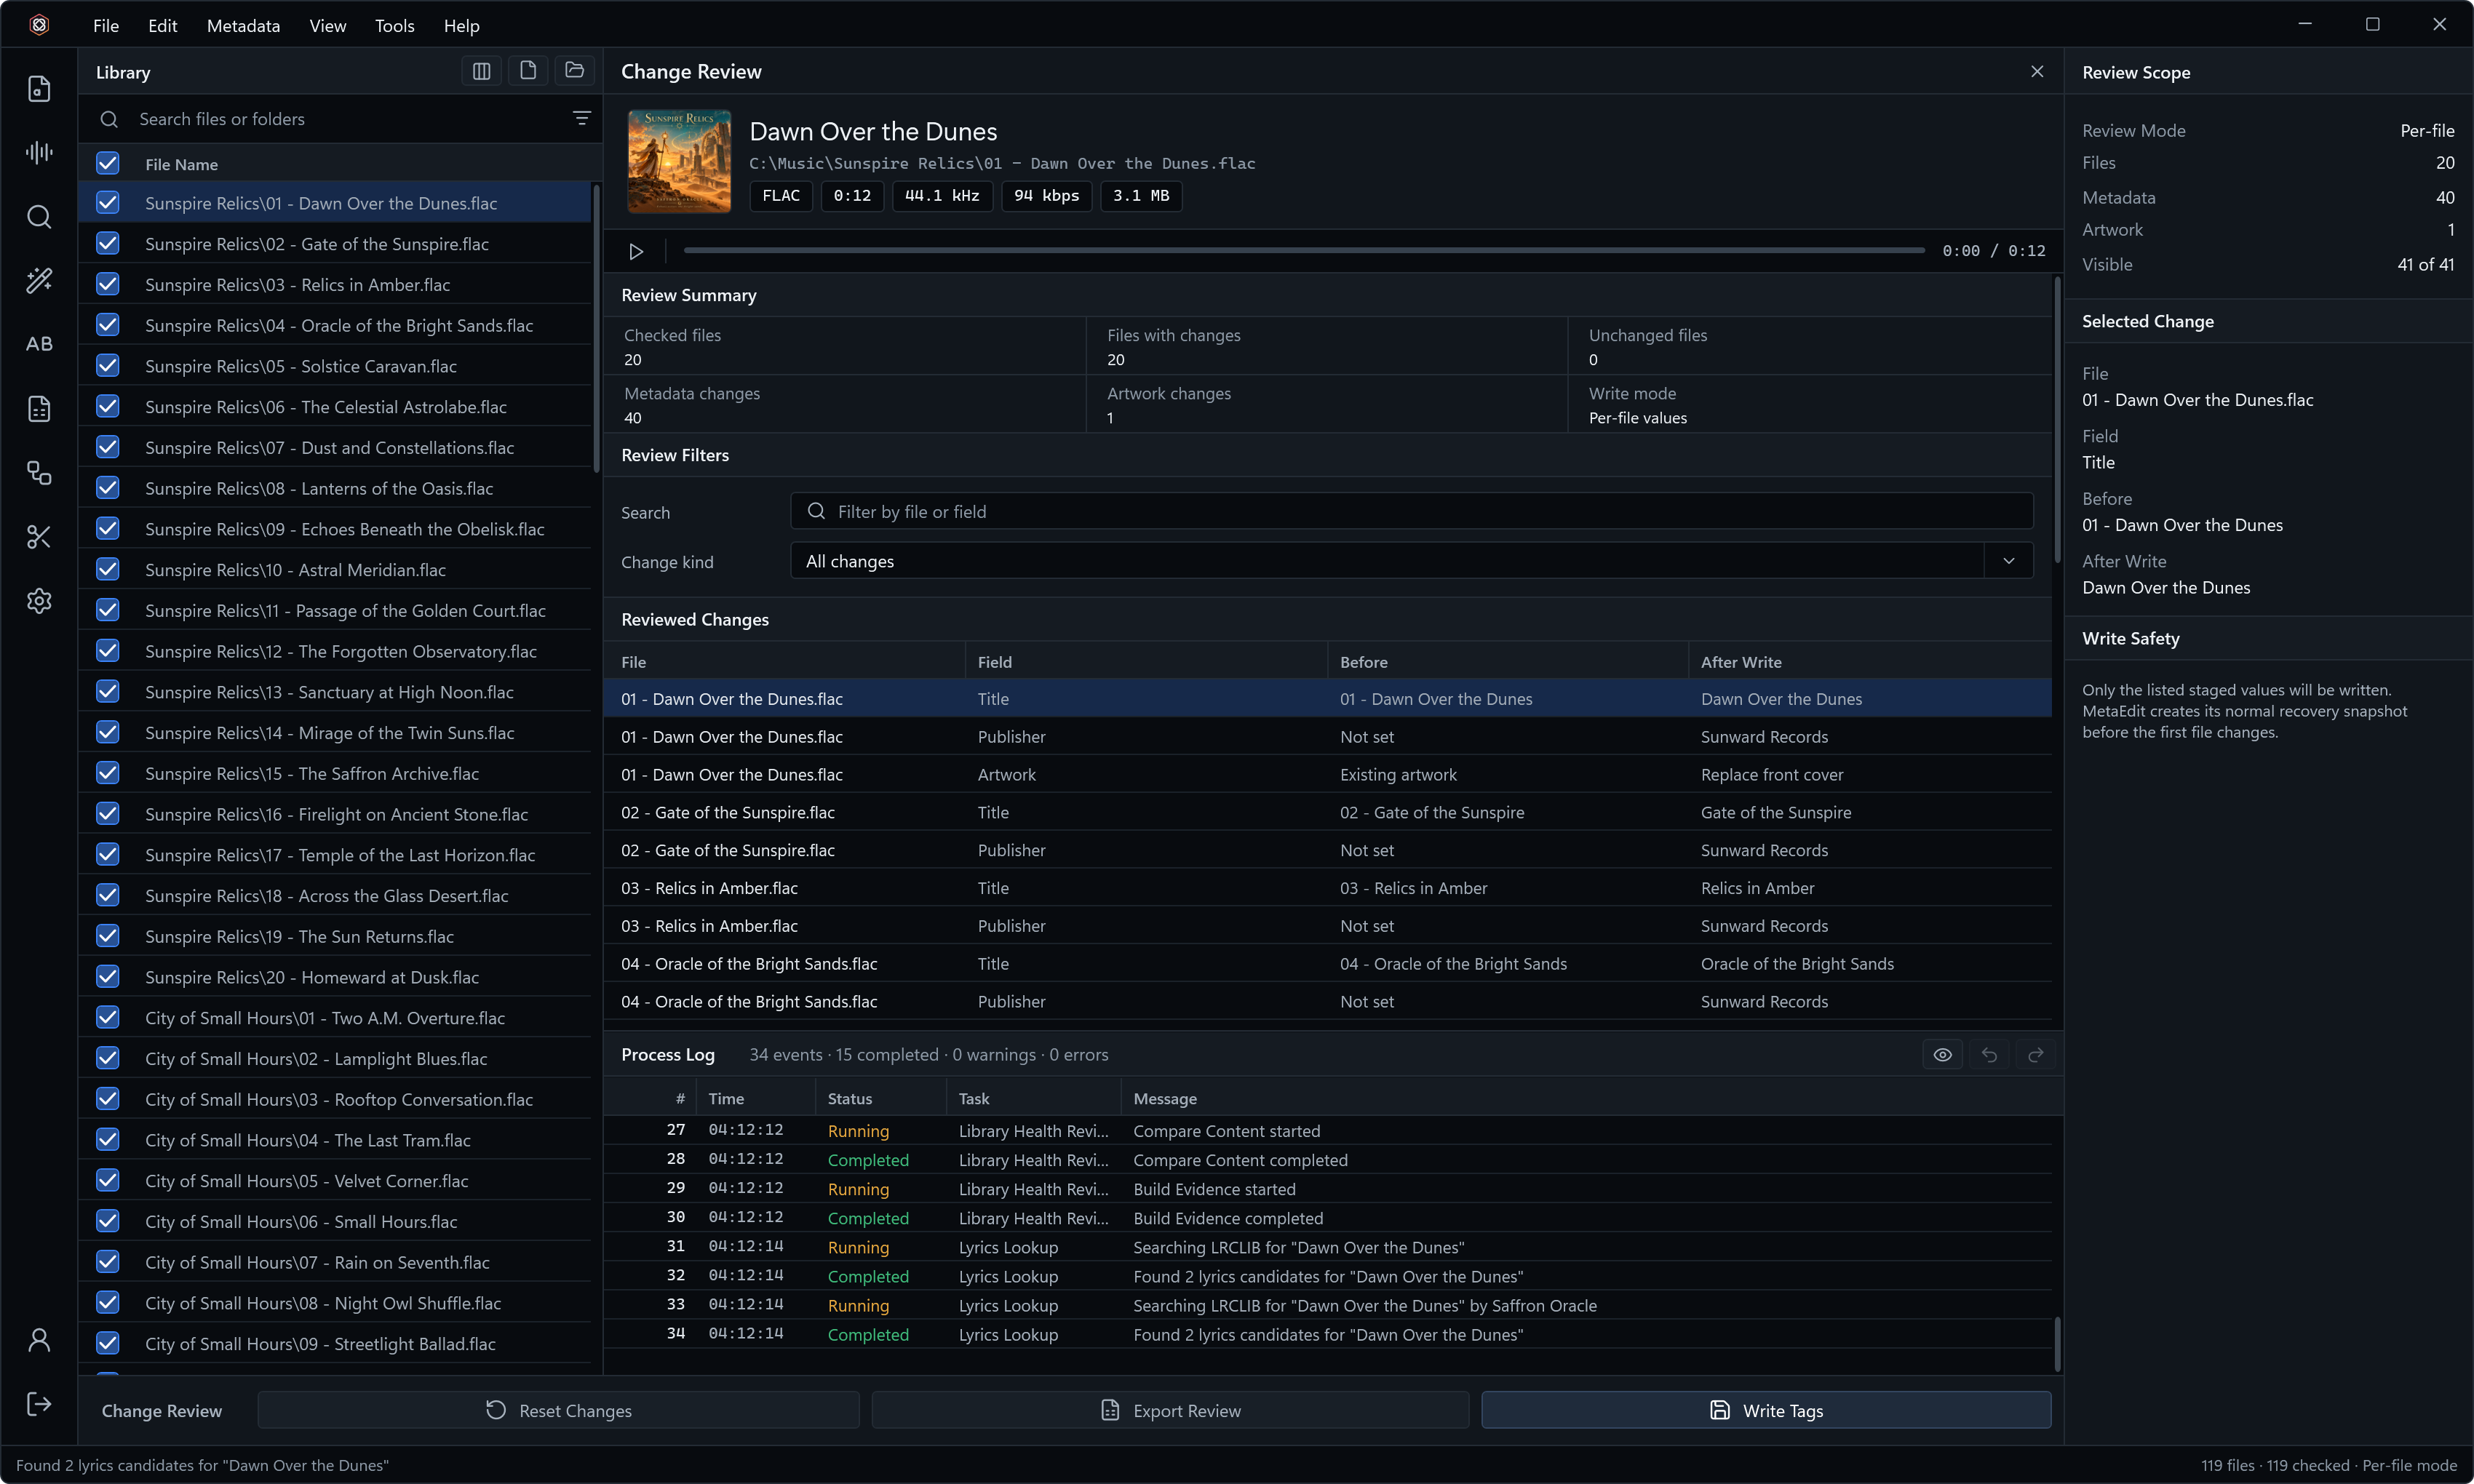Click the Reviewed Changes vertical scrollbar
The width and height of the screenshot is (2474, 1484).
2057,420
